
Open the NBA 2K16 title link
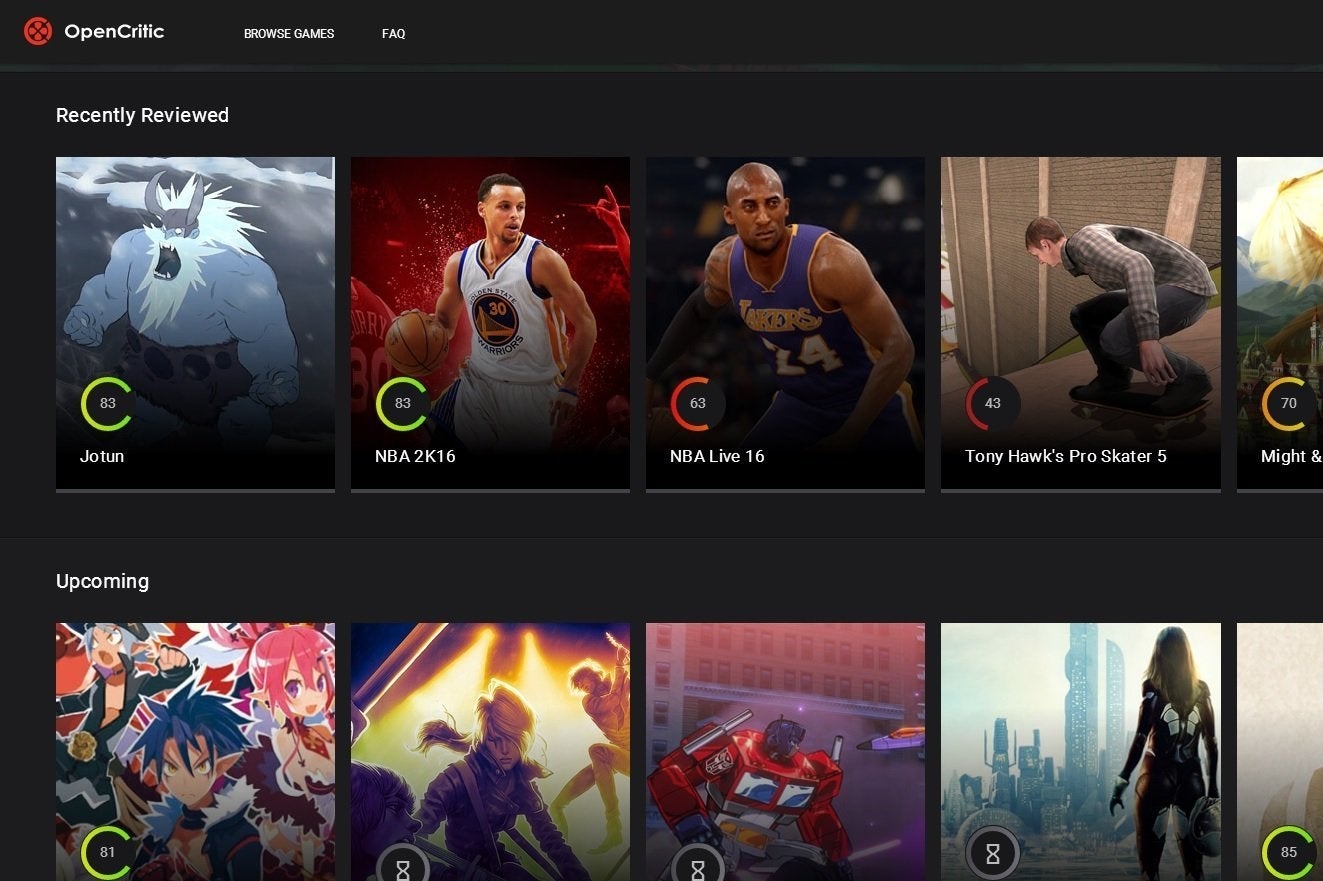point(415,457)
